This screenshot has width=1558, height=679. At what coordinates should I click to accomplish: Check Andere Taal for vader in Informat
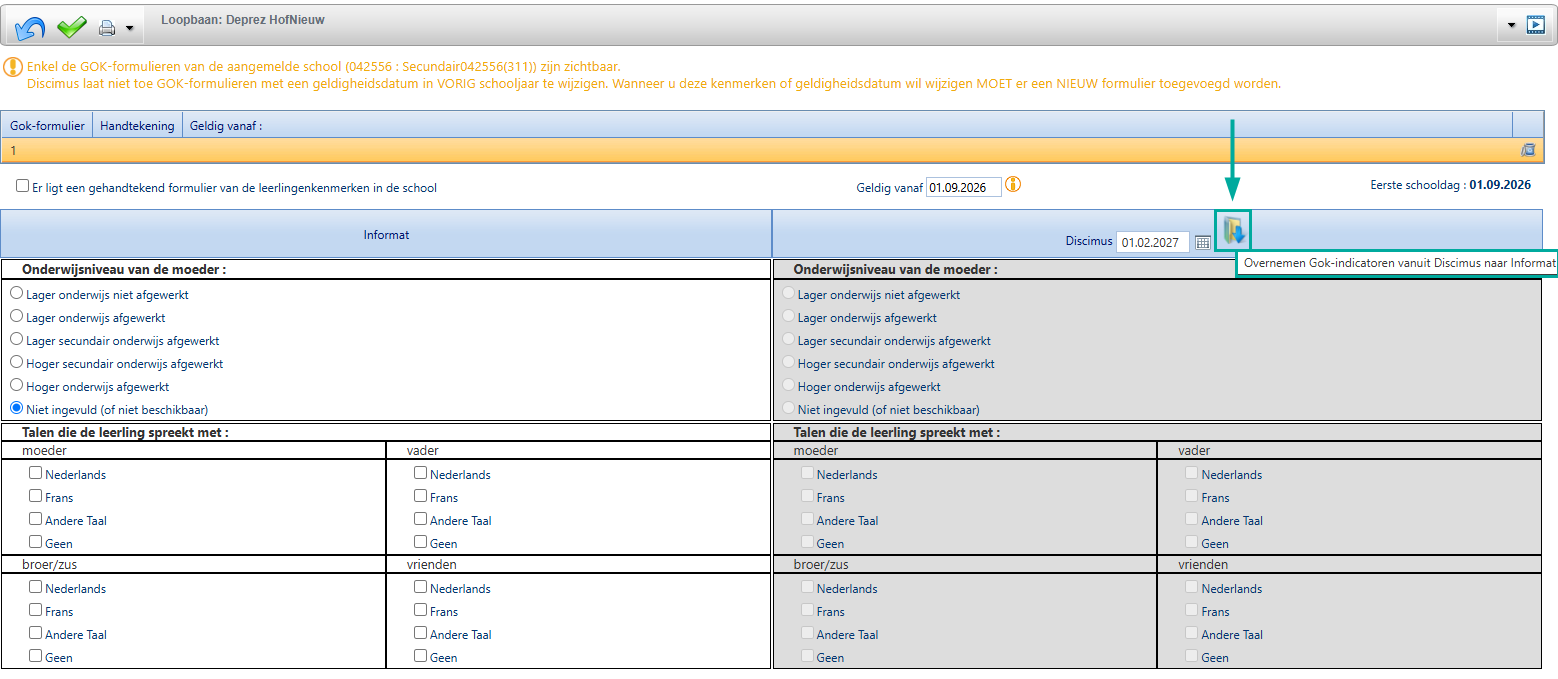click(421, 519)
